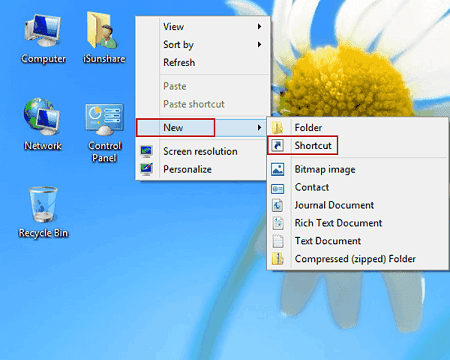Viewport: 450px width, 360px height.
Task: Click the Rich Text Document icon
Action: tap(278, 223)
